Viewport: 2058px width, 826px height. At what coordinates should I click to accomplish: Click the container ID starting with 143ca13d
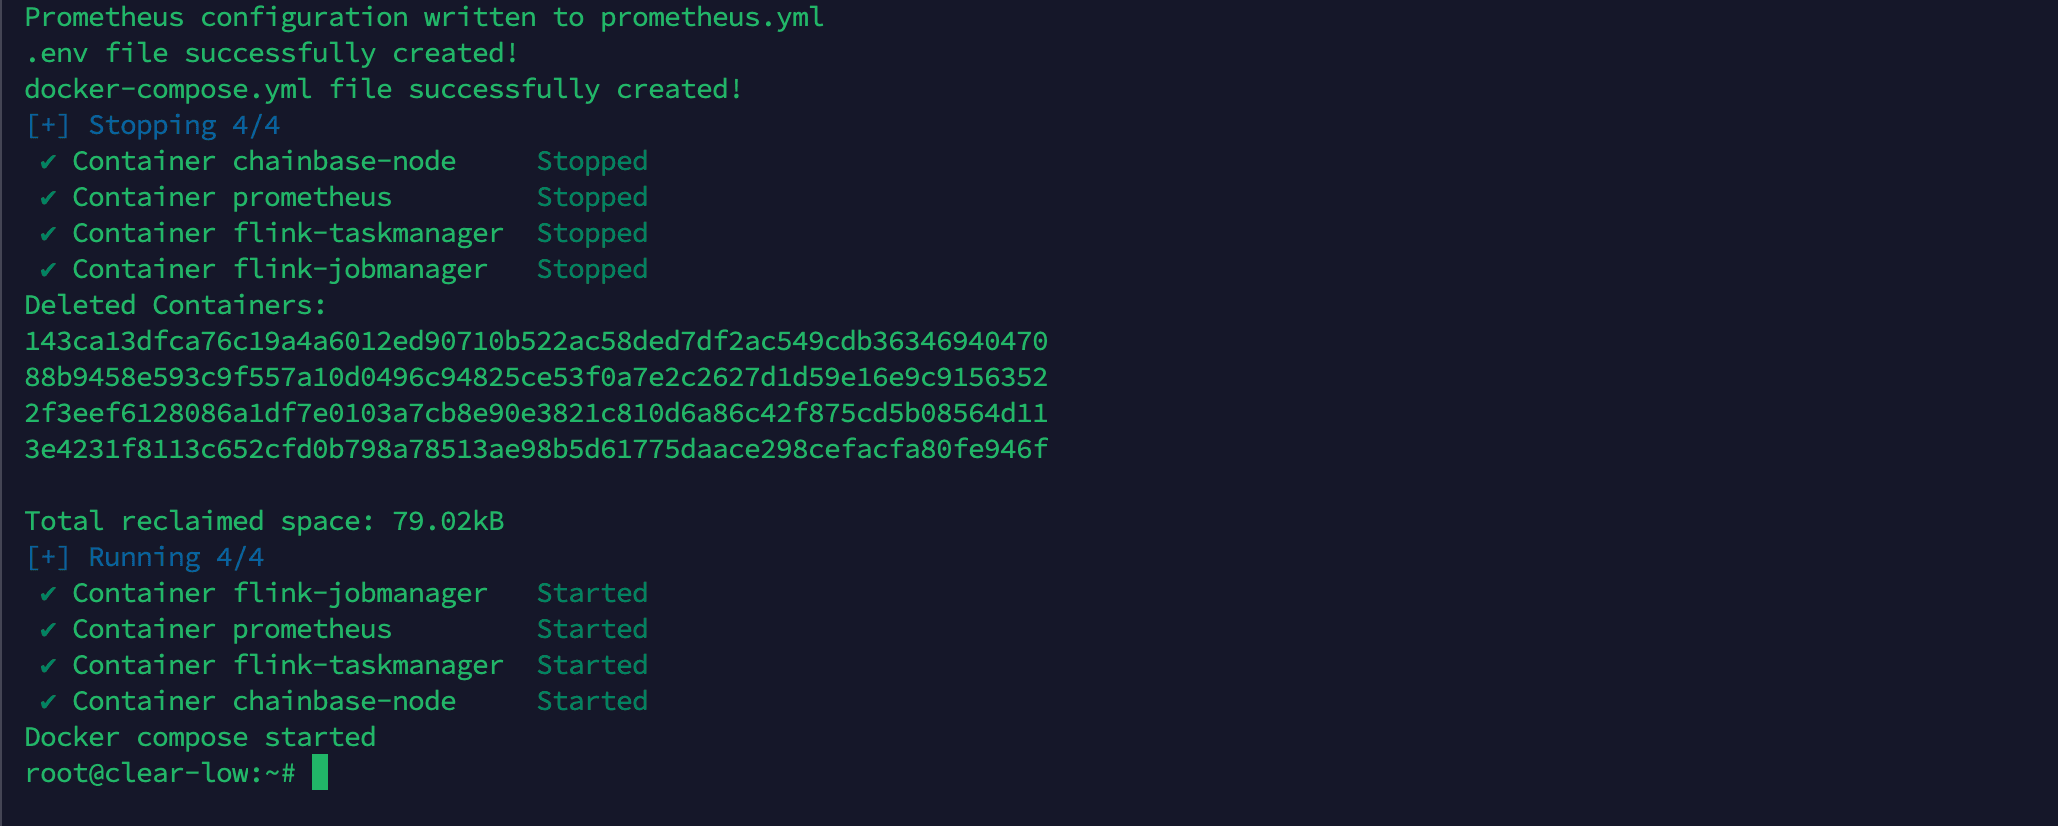tap(536, 341)
